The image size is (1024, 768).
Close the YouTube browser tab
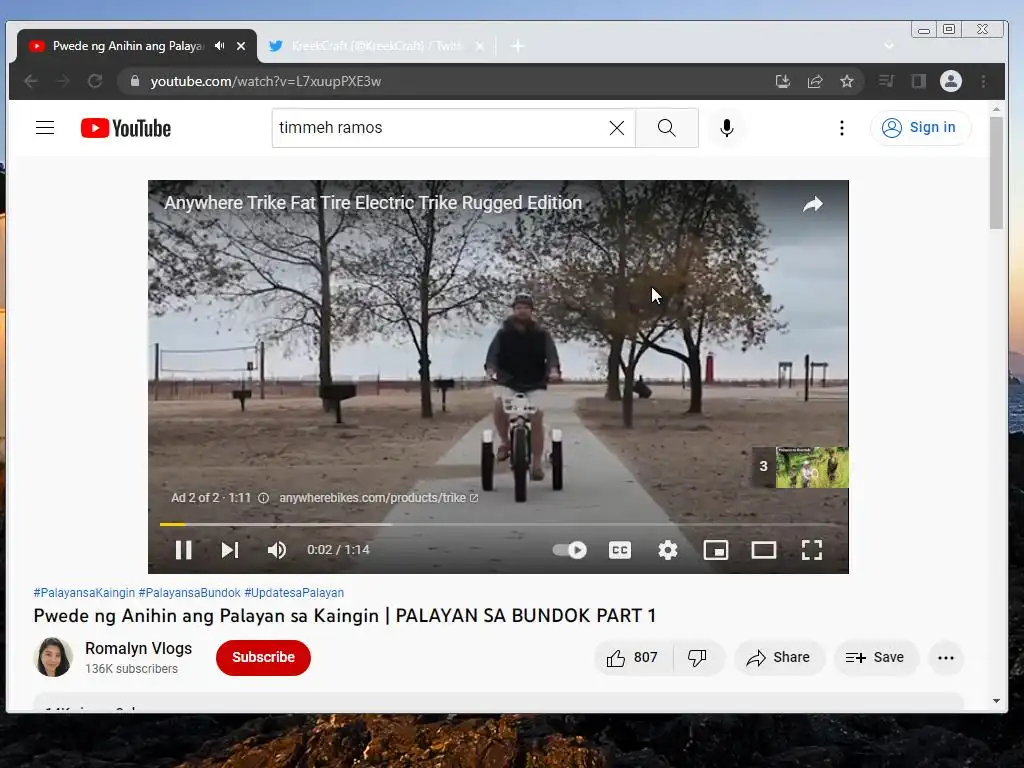click(241, 46)
